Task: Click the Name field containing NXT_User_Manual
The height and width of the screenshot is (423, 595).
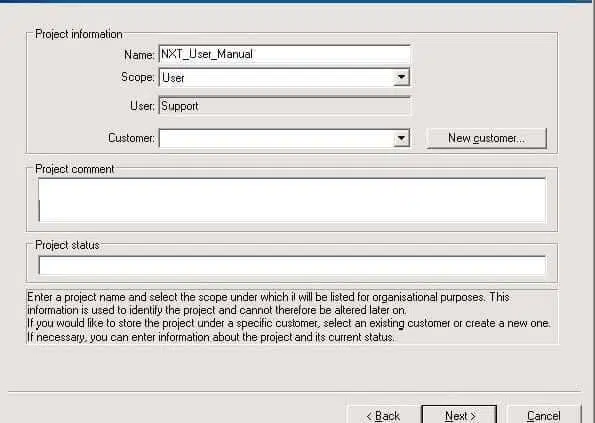Action: click(x=284, y=54)
